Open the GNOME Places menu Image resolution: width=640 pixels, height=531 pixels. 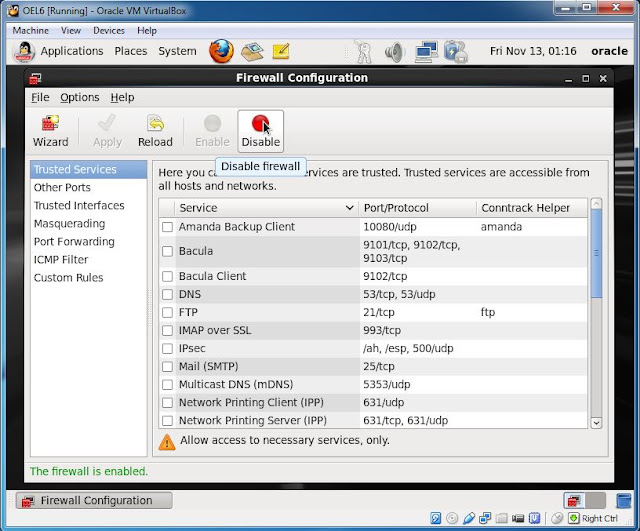click(x=131, y=51)
